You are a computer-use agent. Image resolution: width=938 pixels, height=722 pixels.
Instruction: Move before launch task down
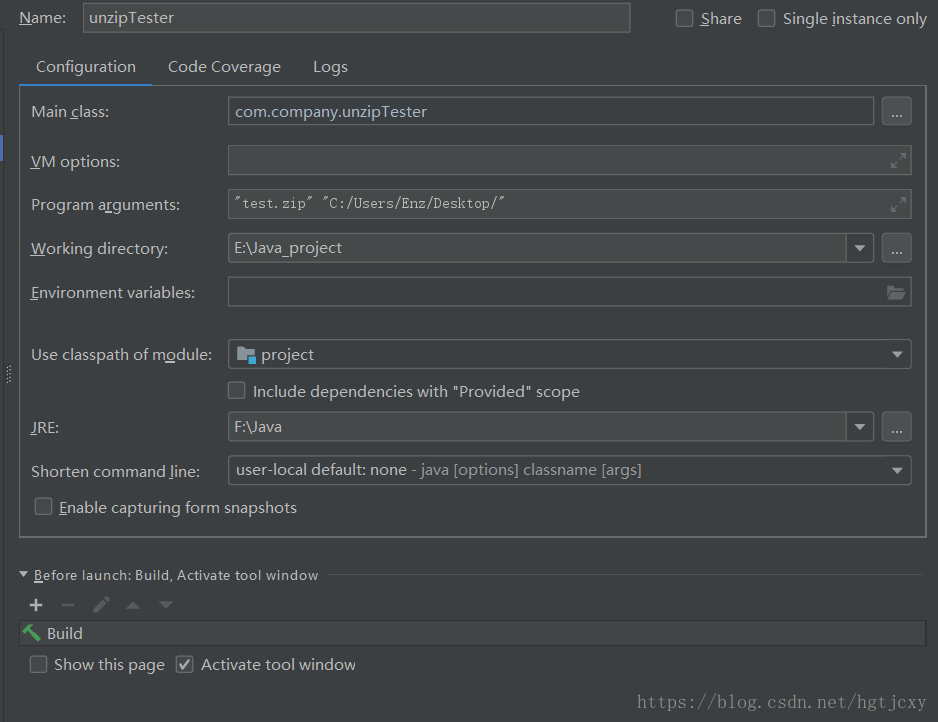point(166,605)
